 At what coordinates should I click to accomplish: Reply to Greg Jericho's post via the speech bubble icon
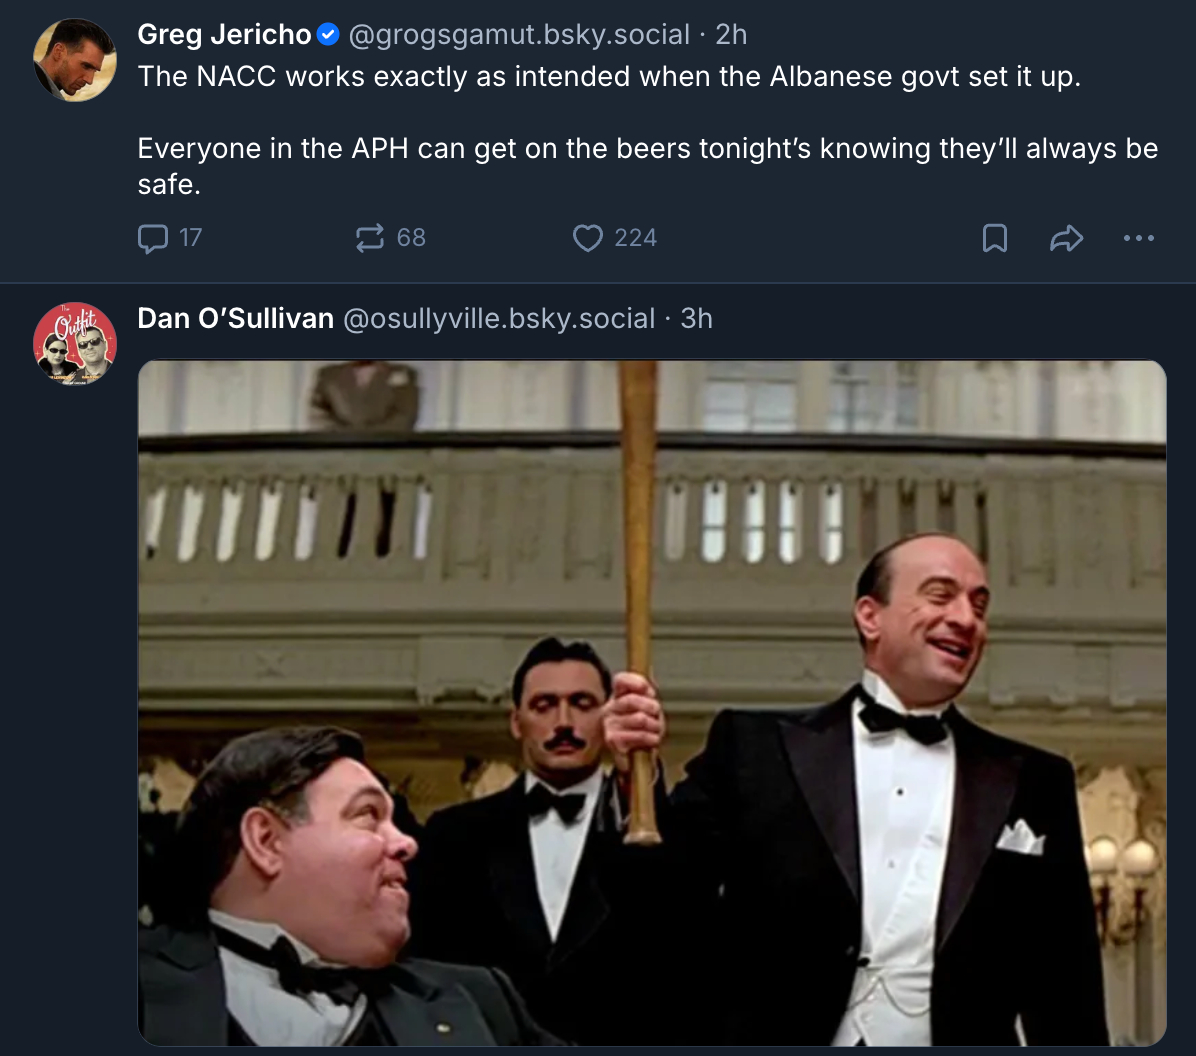[153, 238]
